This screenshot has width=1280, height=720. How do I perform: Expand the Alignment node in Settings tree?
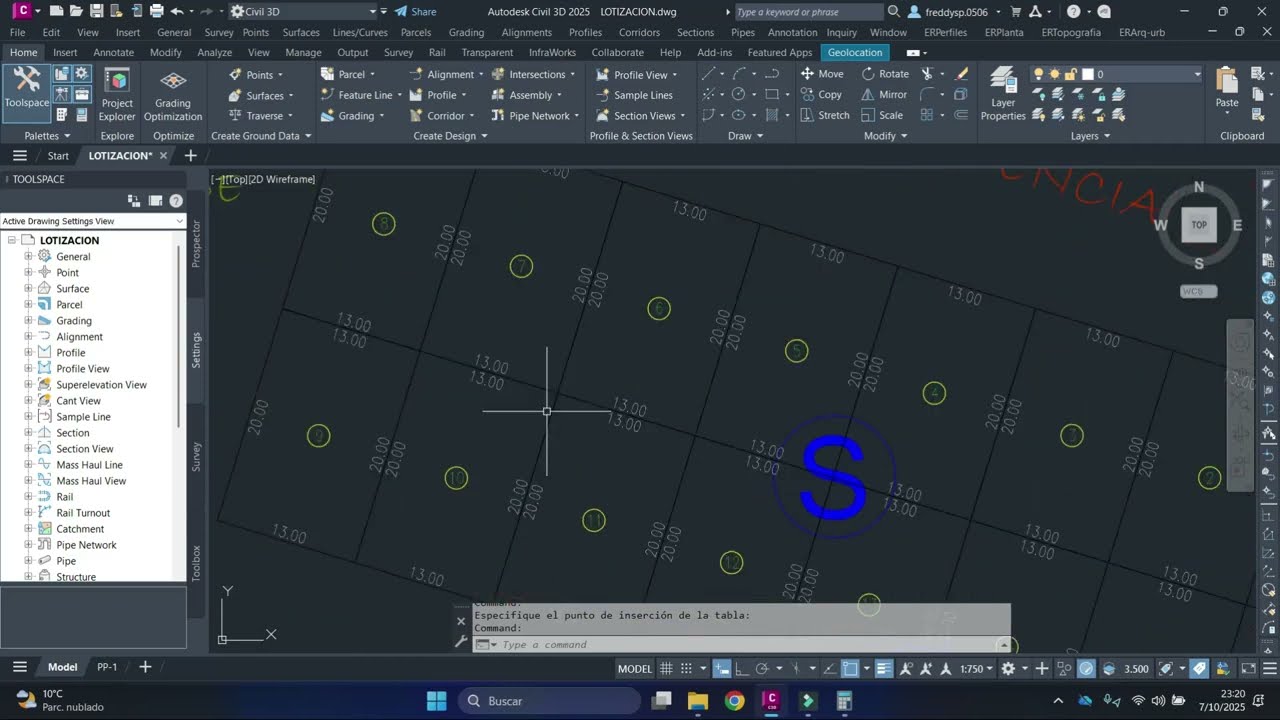[29, 337]
